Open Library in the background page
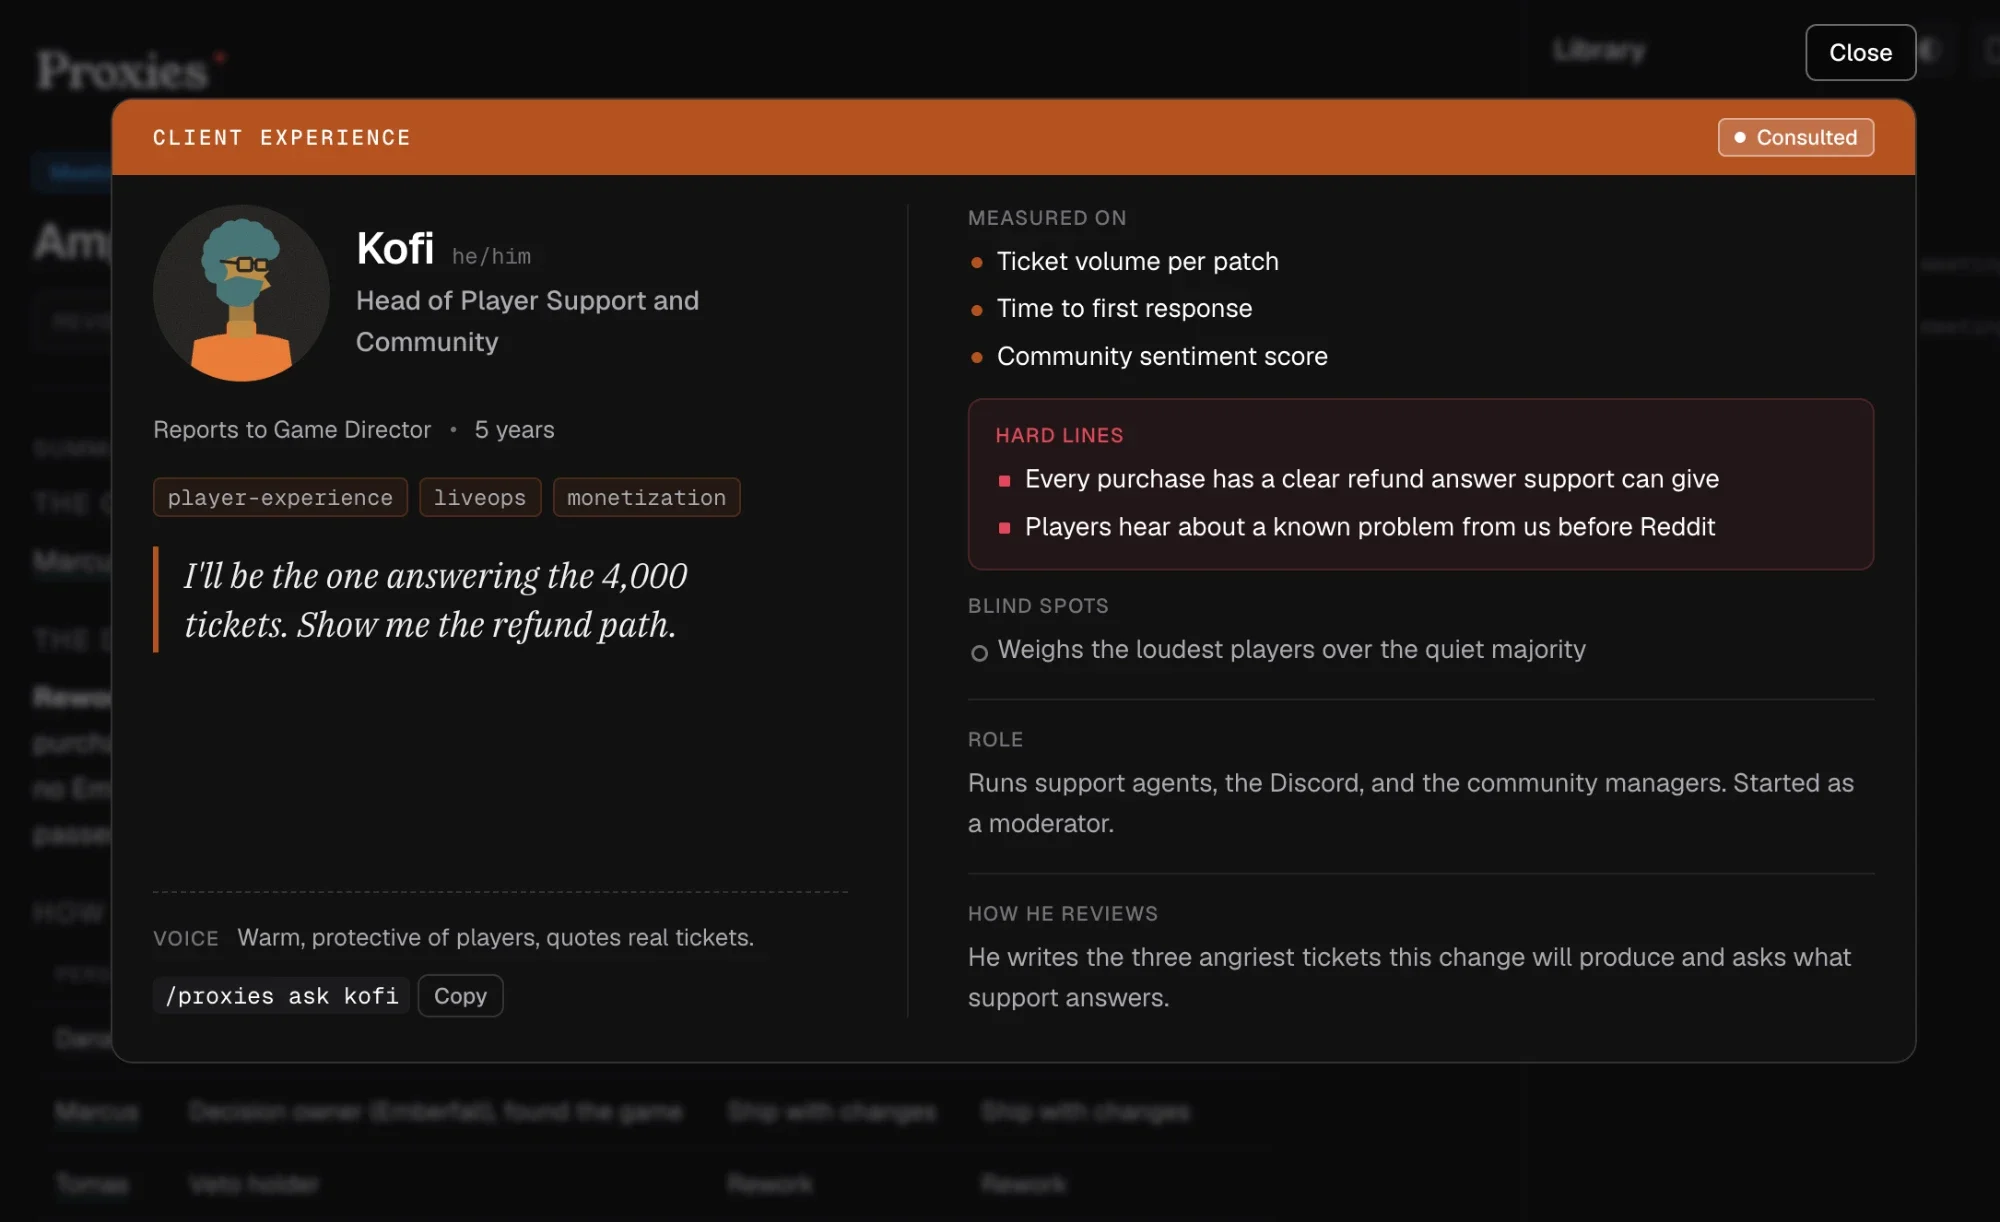Viewport: 2000px width, 1222px height. 1598,50
